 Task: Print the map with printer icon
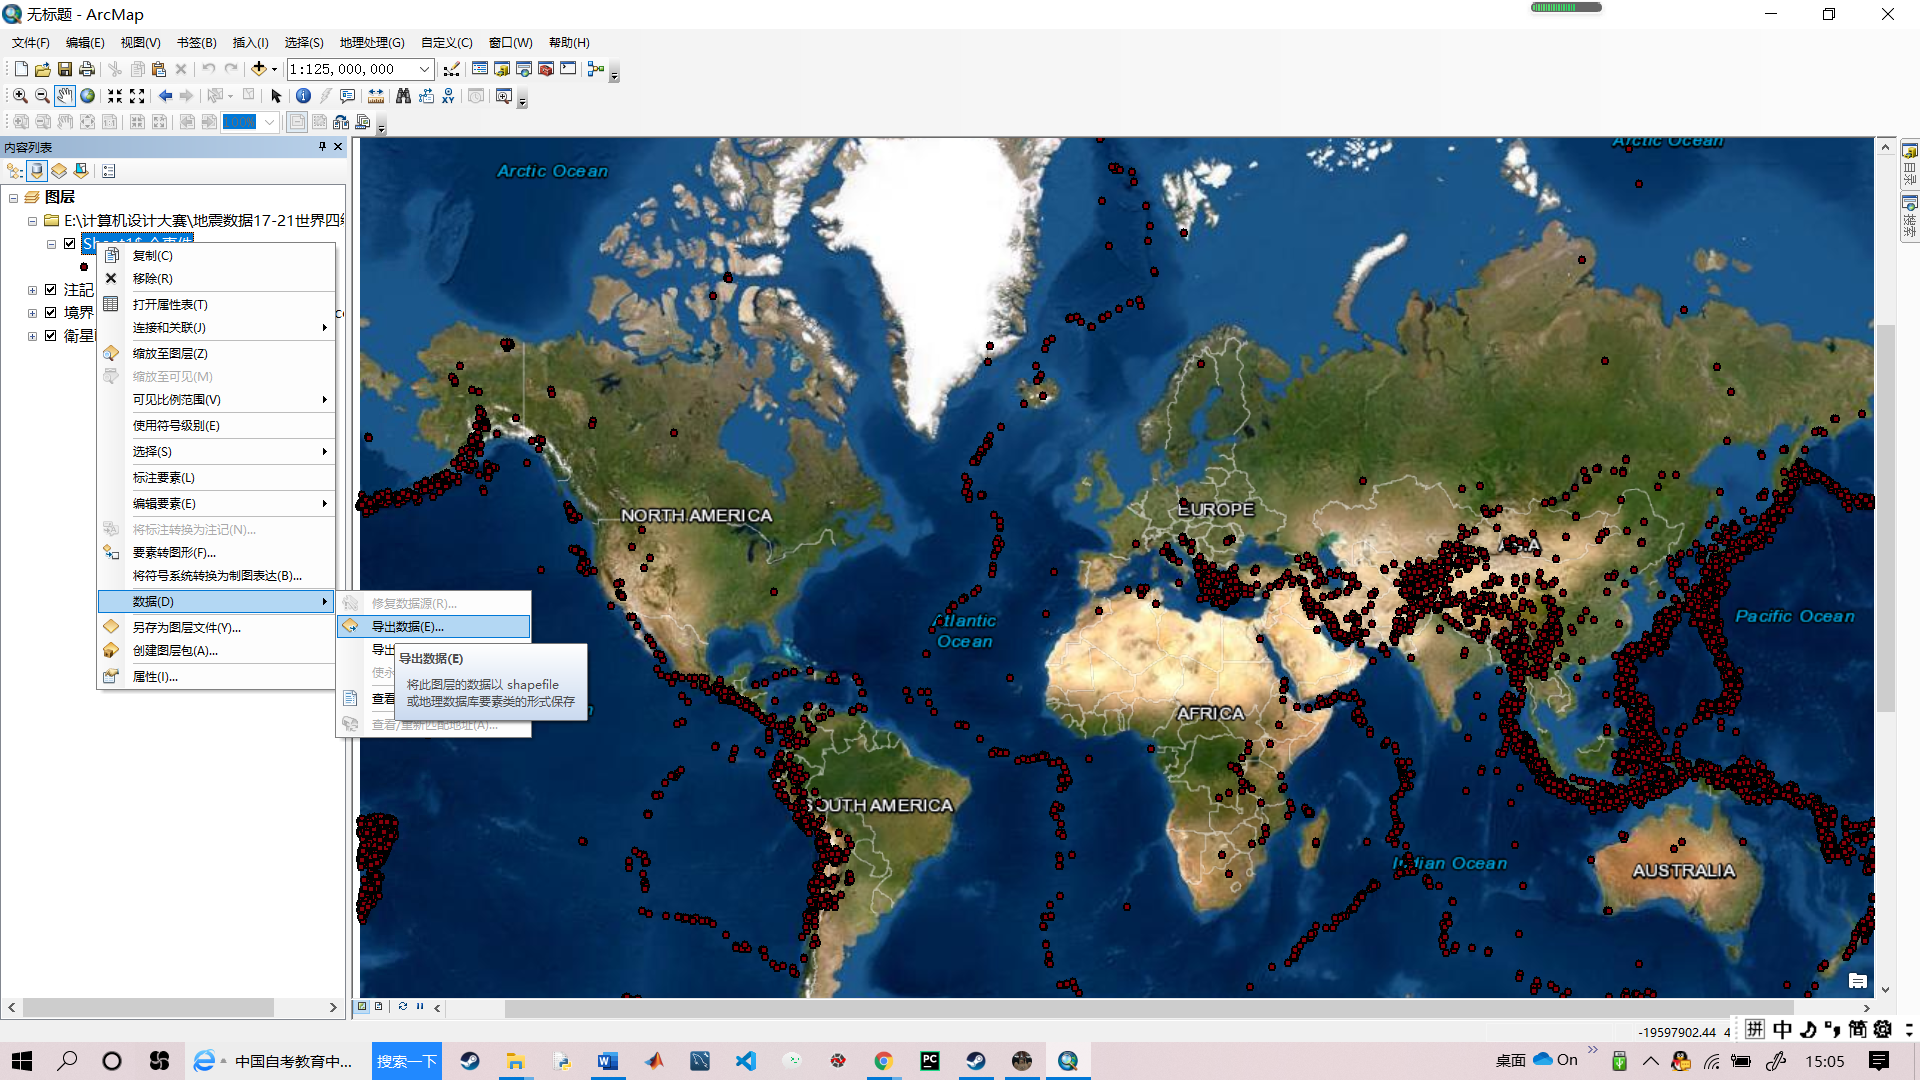[x=87, y=69]
